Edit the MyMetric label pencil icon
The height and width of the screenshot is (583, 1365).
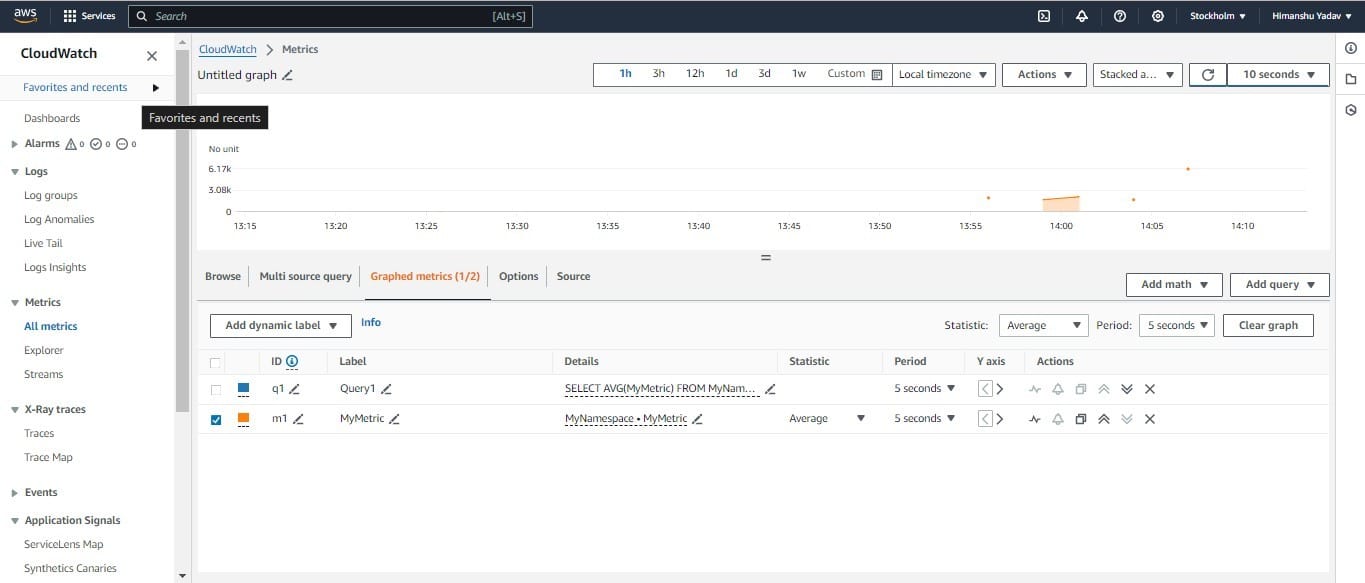click(394, 419)
